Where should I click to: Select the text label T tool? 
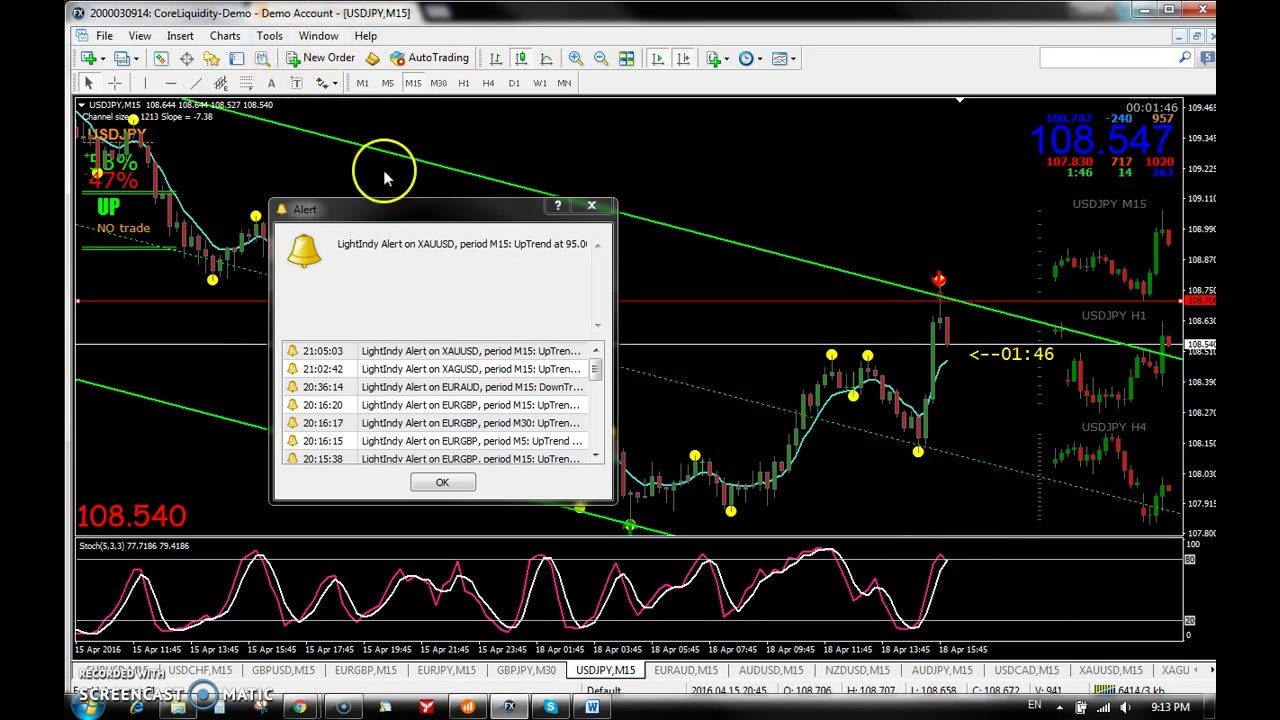point(297,83)
